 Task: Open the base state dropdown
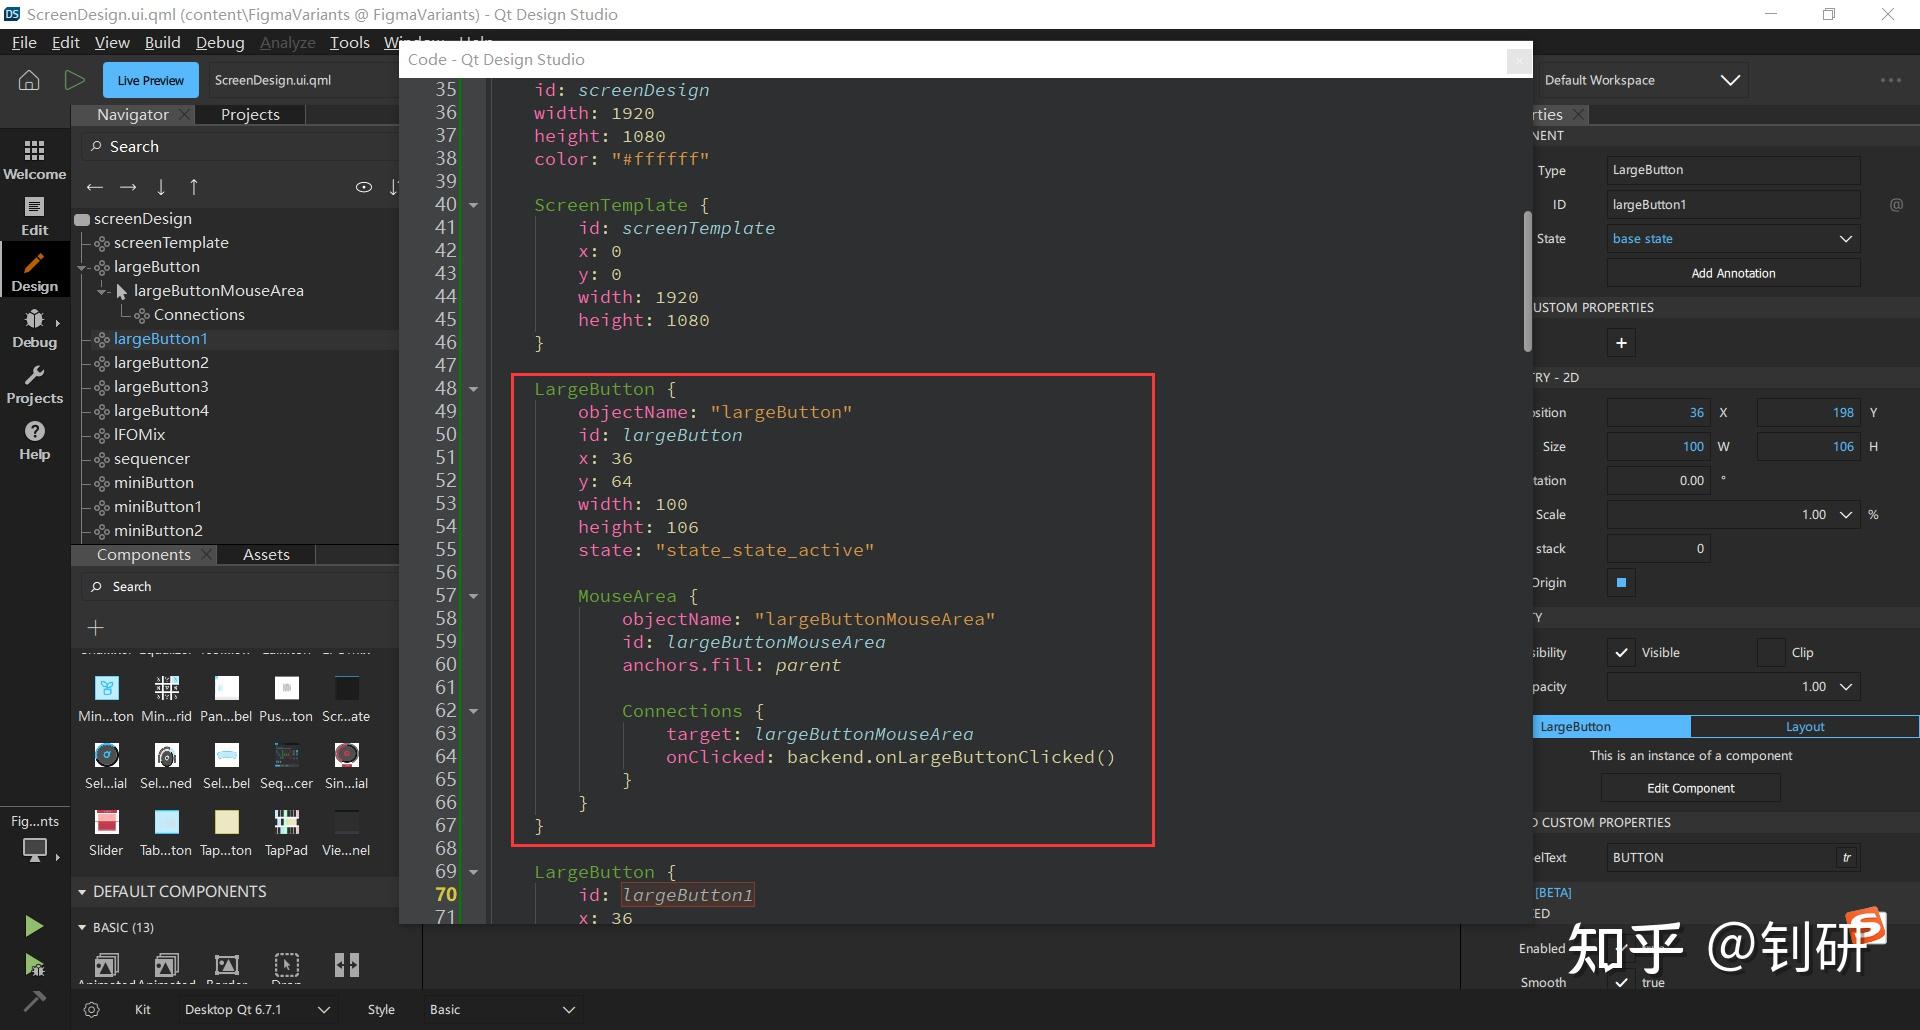coord(1731,238)
